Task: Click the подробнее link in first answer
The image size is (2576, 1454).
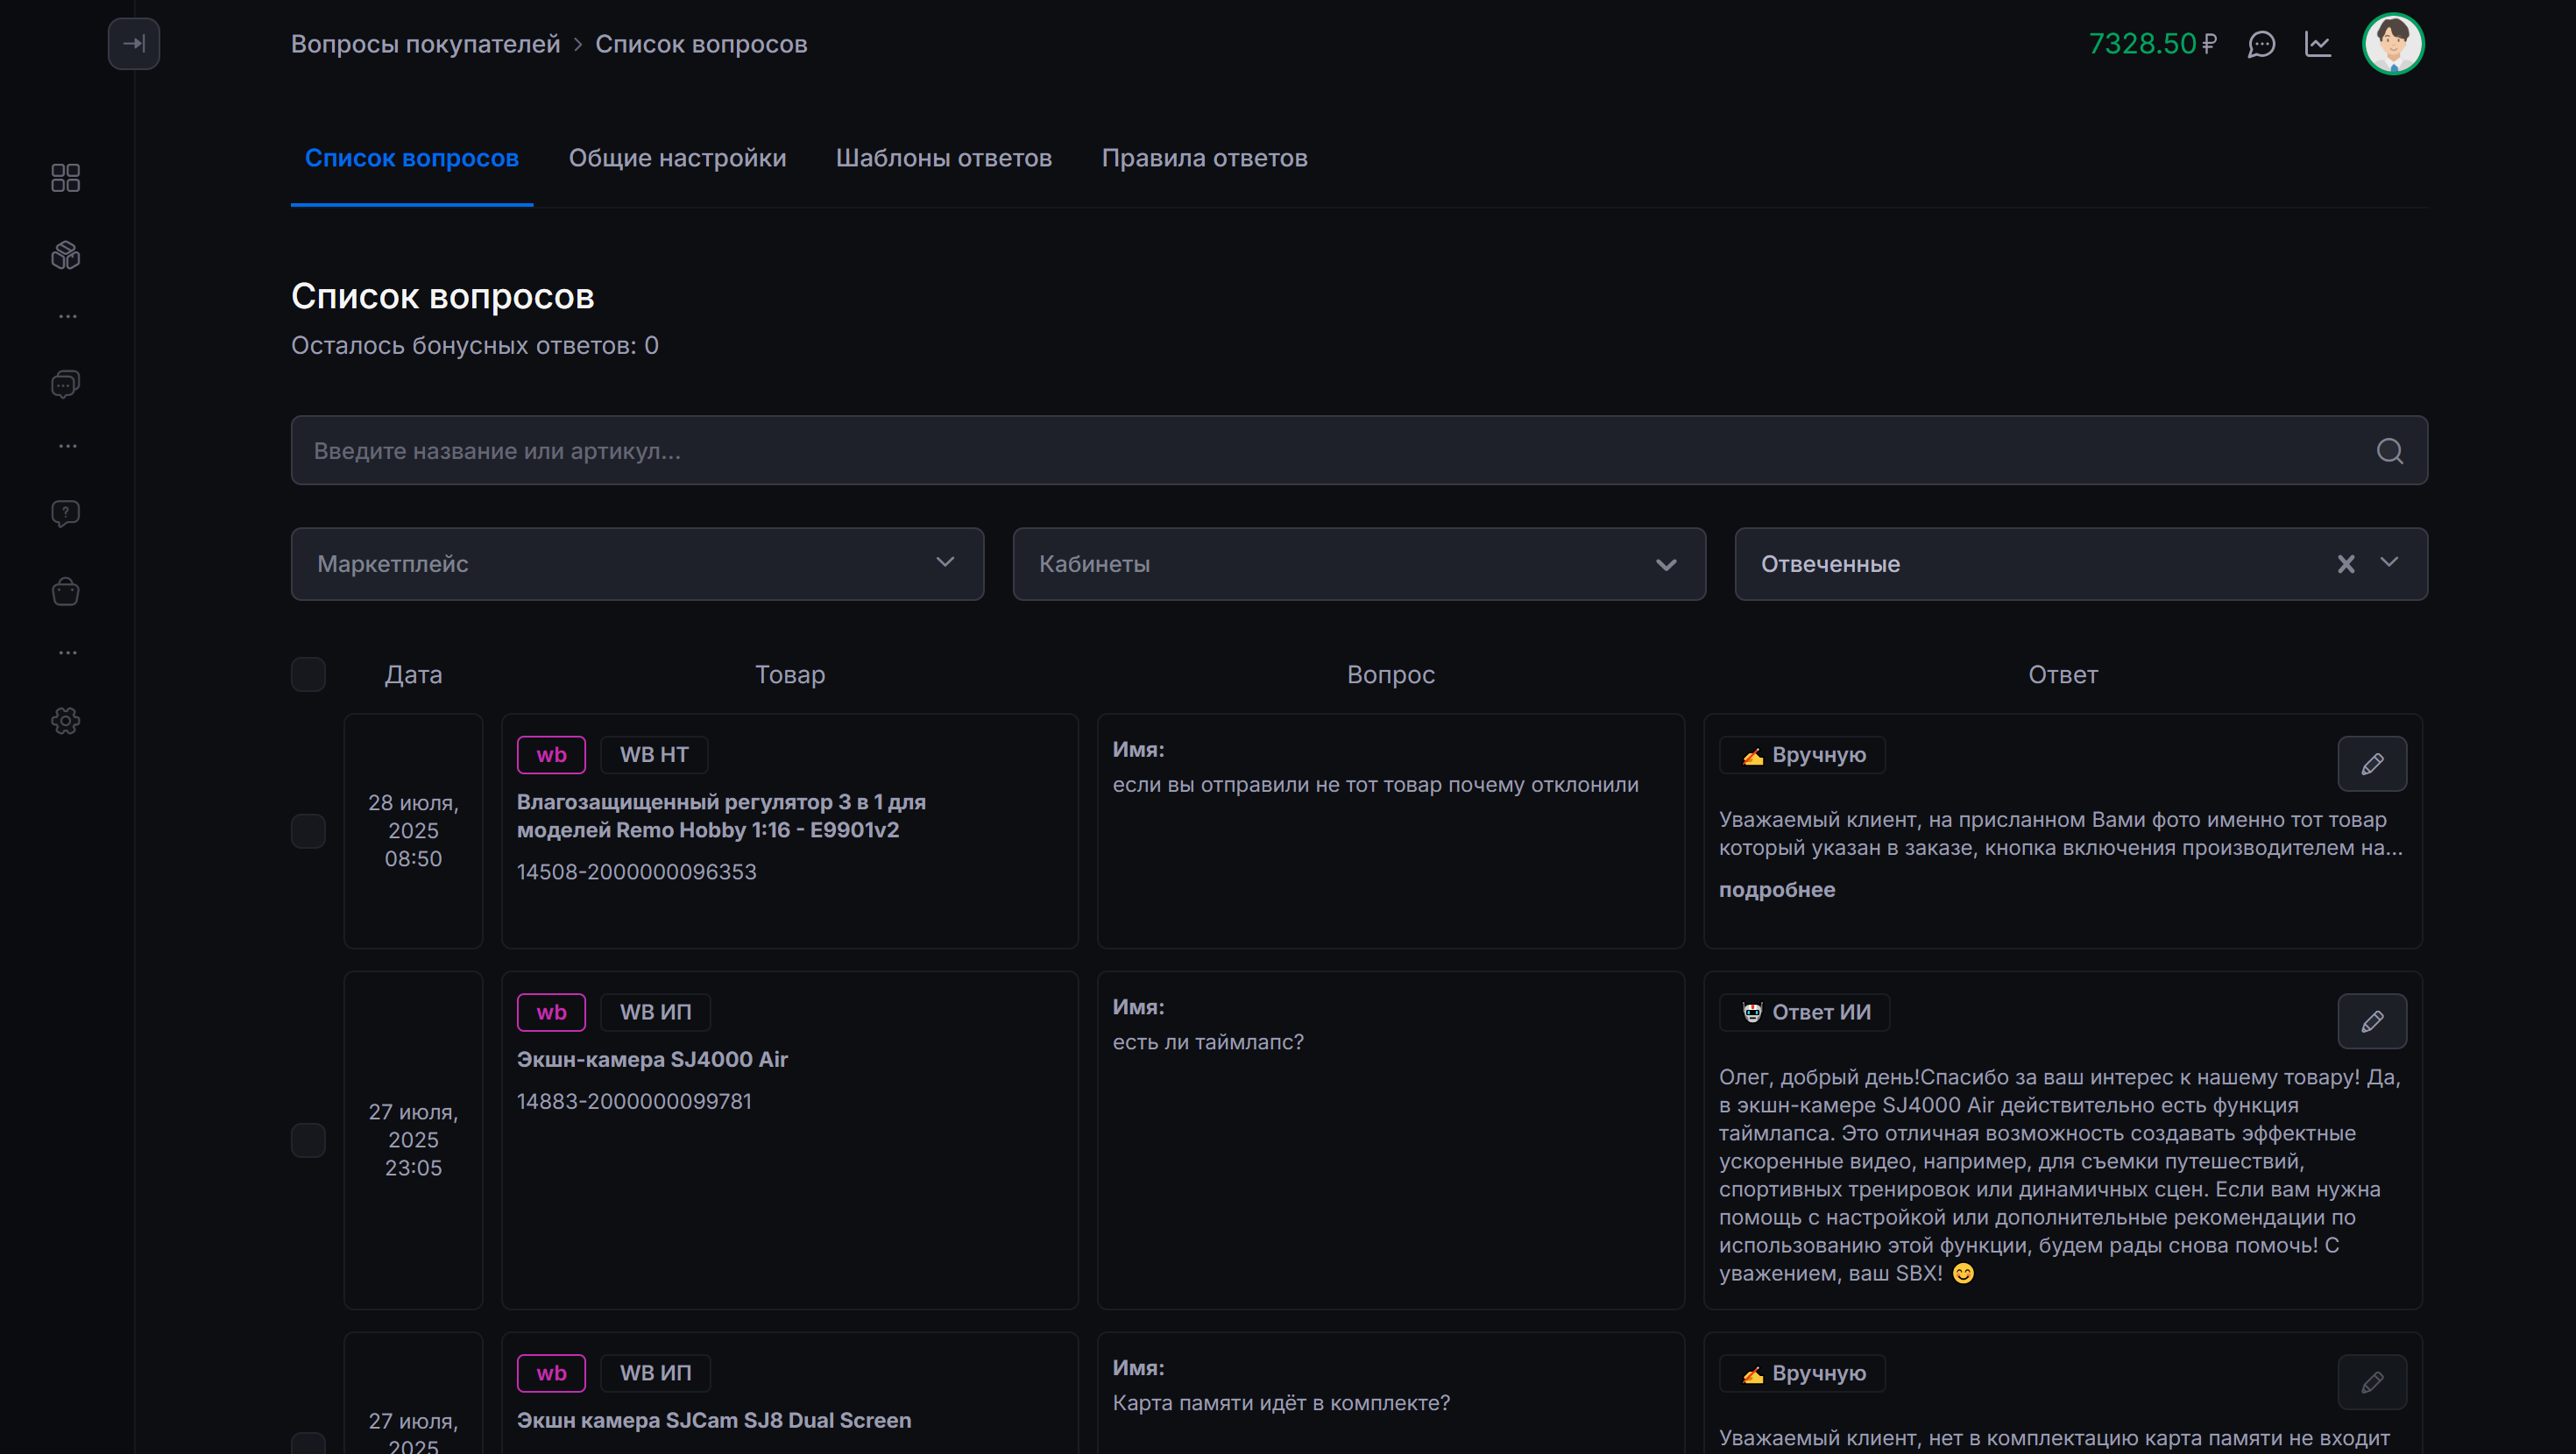Action: coord(1776,890)
